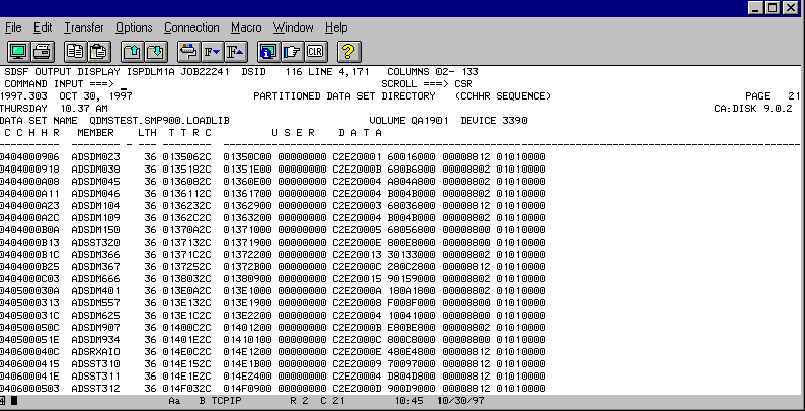
Task: Click the status bar date 10/30/97
Action: [x=461, y=401]
